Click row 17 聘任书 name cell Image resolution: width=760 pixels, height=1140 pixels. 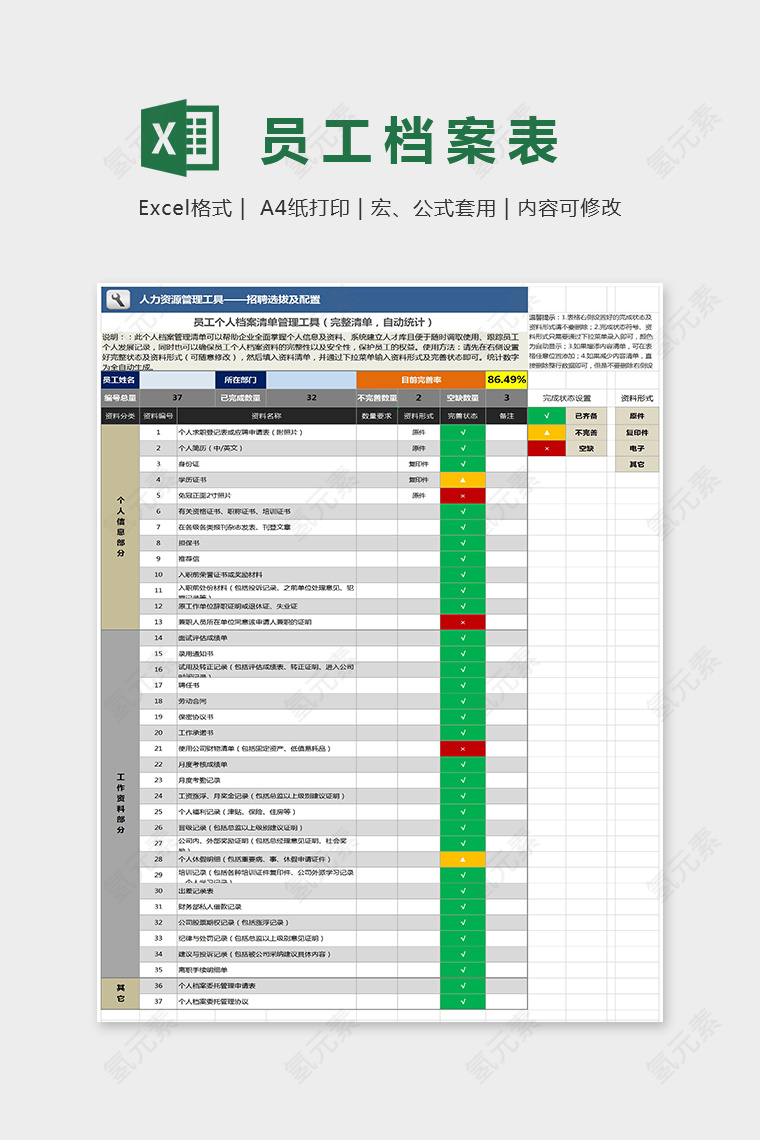[x=266, y=686]
